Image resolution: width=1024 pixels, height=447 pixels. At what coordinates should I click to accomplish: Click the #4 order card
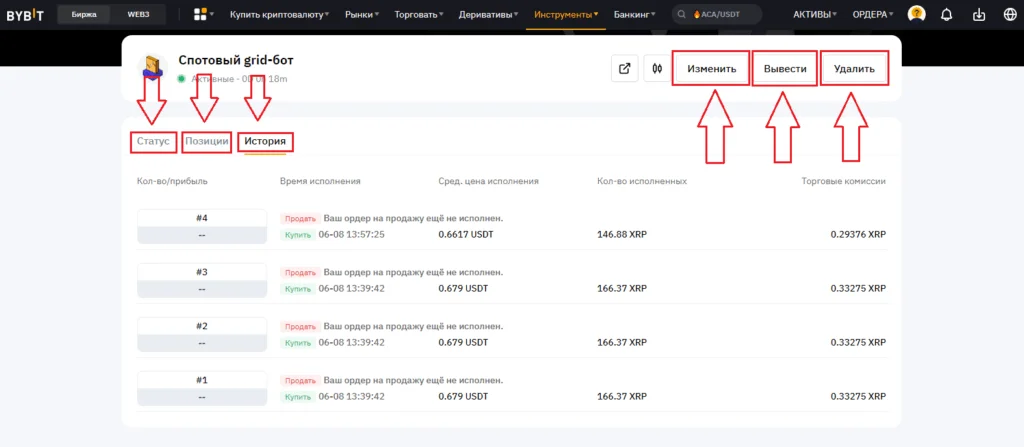[x=202, y=226]
